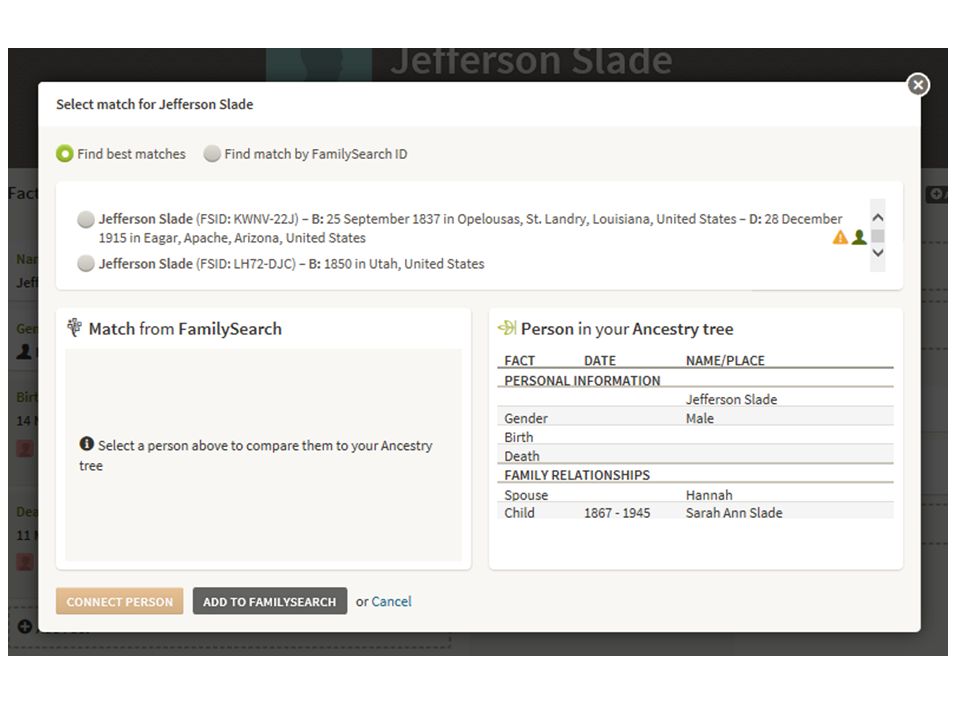Viewport: 960px width, 720px height.
Task: Click the Sarah Ann Slade child entry
Action: pos(734,512)
